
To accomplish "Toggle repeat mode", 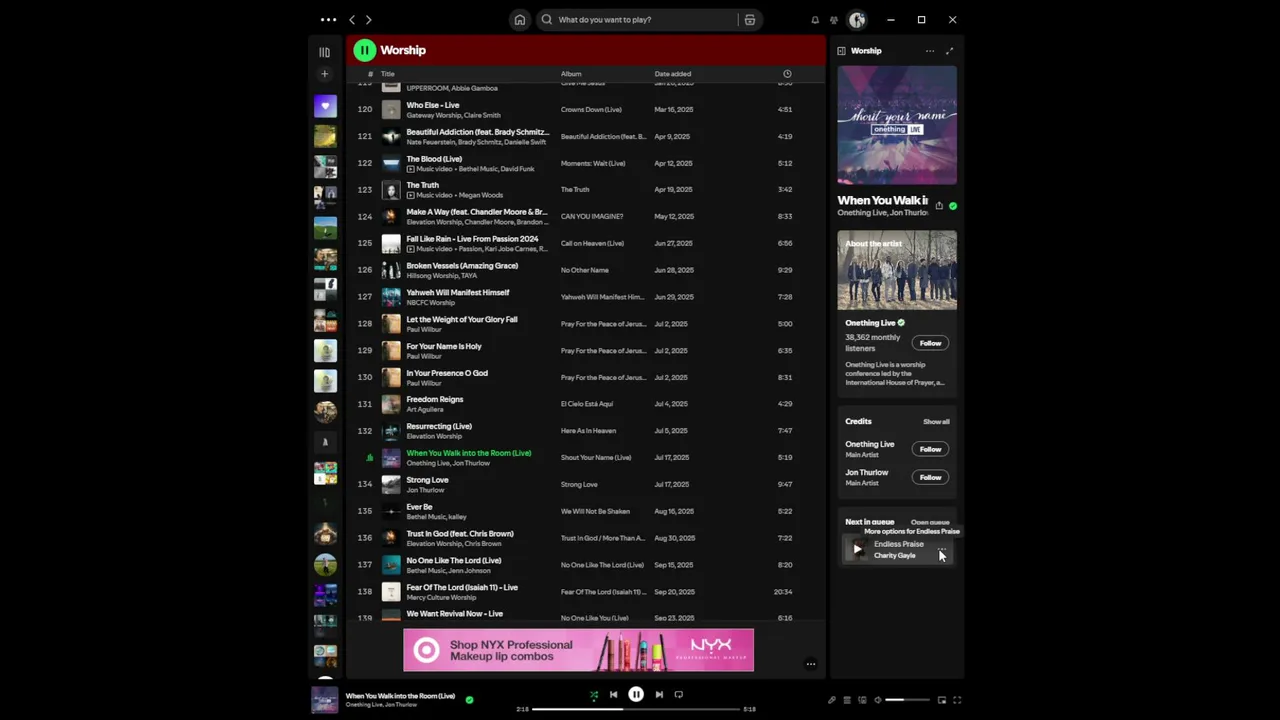I will click(x=679, y=695).
